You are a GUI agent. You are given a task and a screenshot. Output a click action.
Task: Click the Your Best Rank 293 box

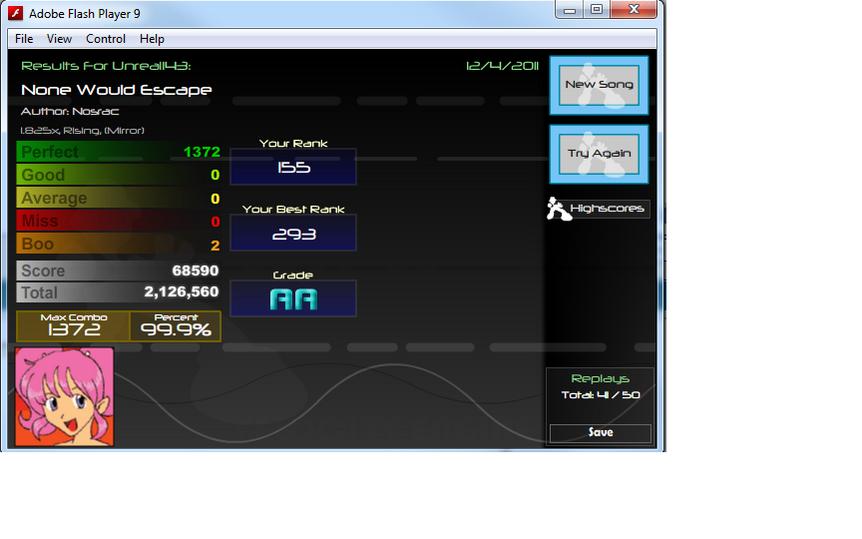pyautogui.click(x=293, y=233)
